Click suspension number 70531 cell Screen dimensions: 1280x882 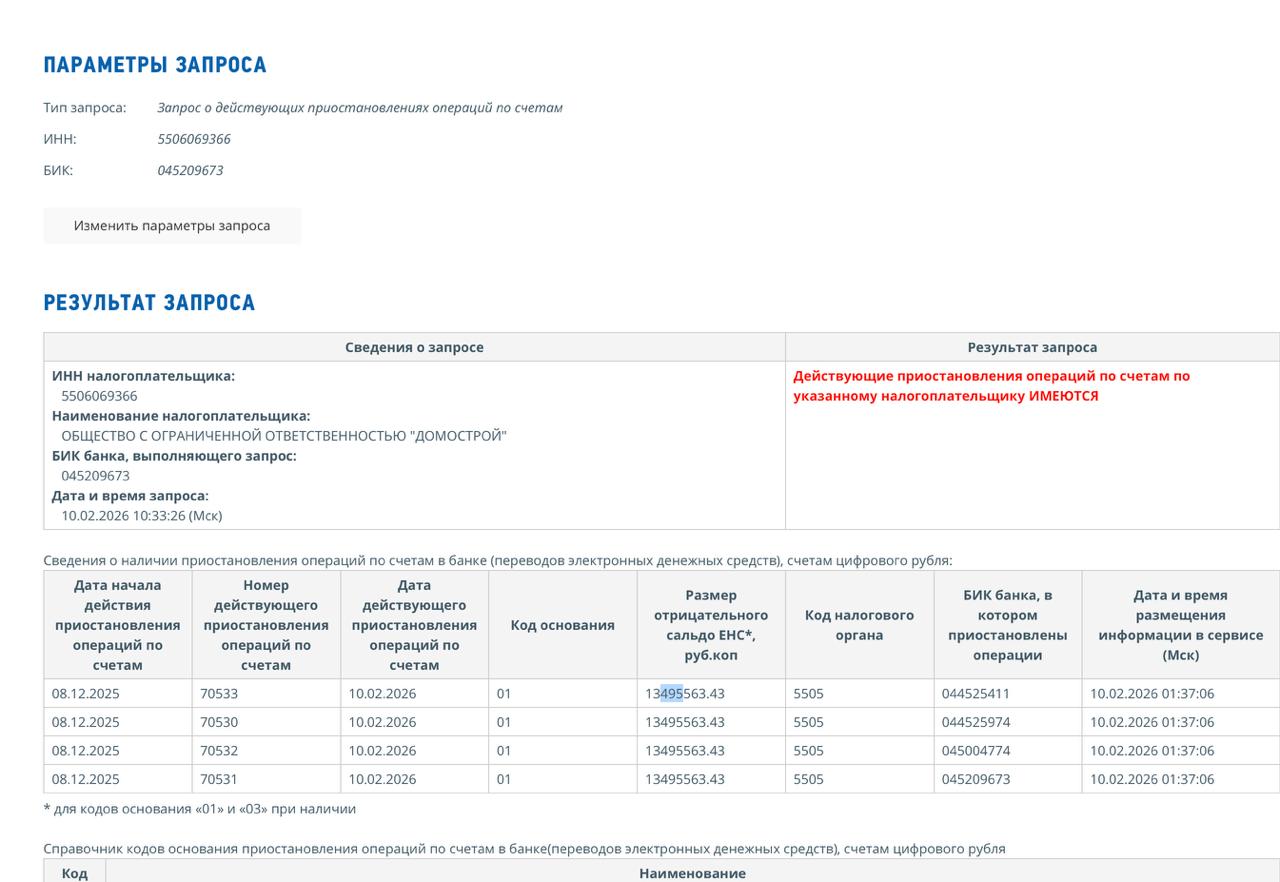coord(219,779)
